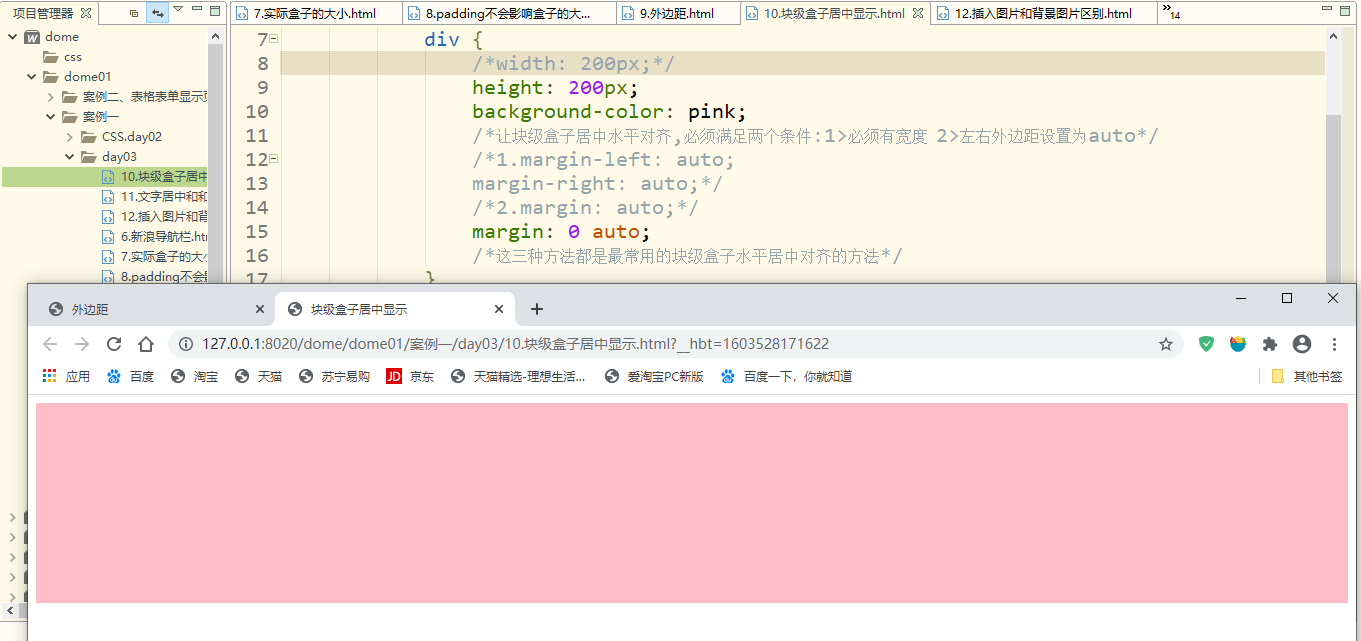Fold code block at line 7
1361x641 pixels.
click(x=275, y=39)
